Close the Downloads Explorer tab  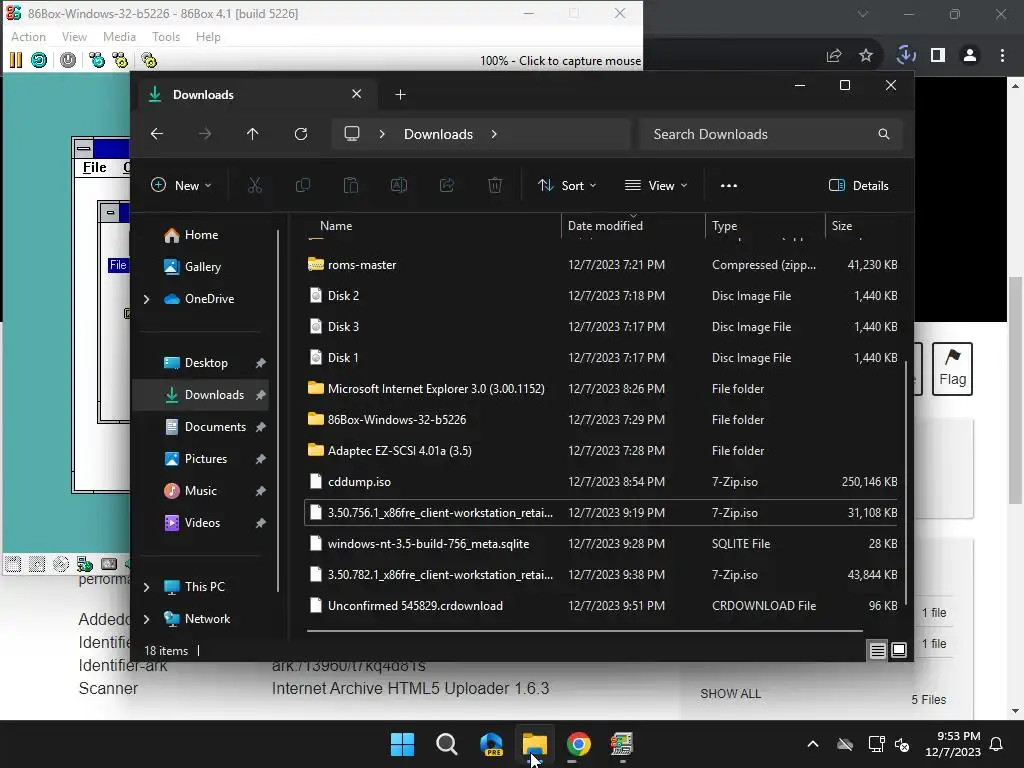pyautogui.click(x=357, y=94)
